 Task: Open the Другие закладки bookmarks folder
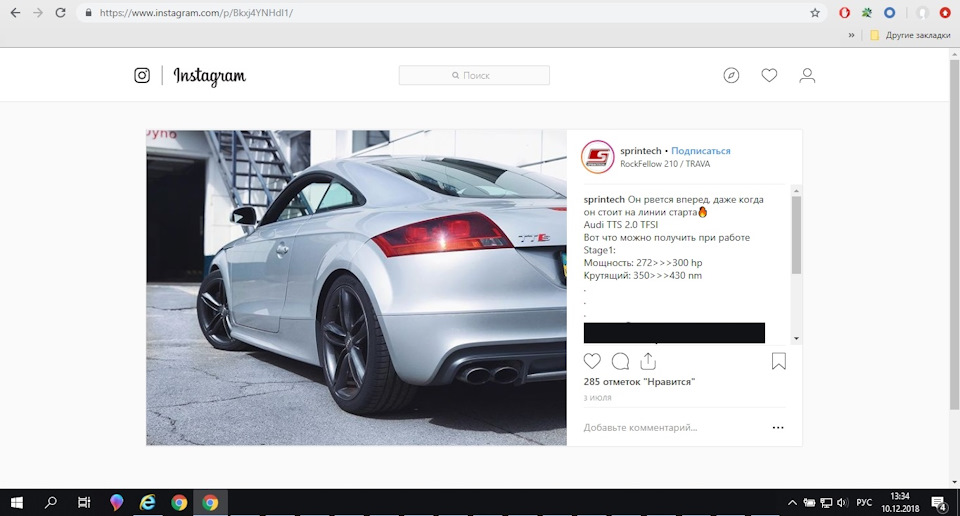[x=910, y=36]
